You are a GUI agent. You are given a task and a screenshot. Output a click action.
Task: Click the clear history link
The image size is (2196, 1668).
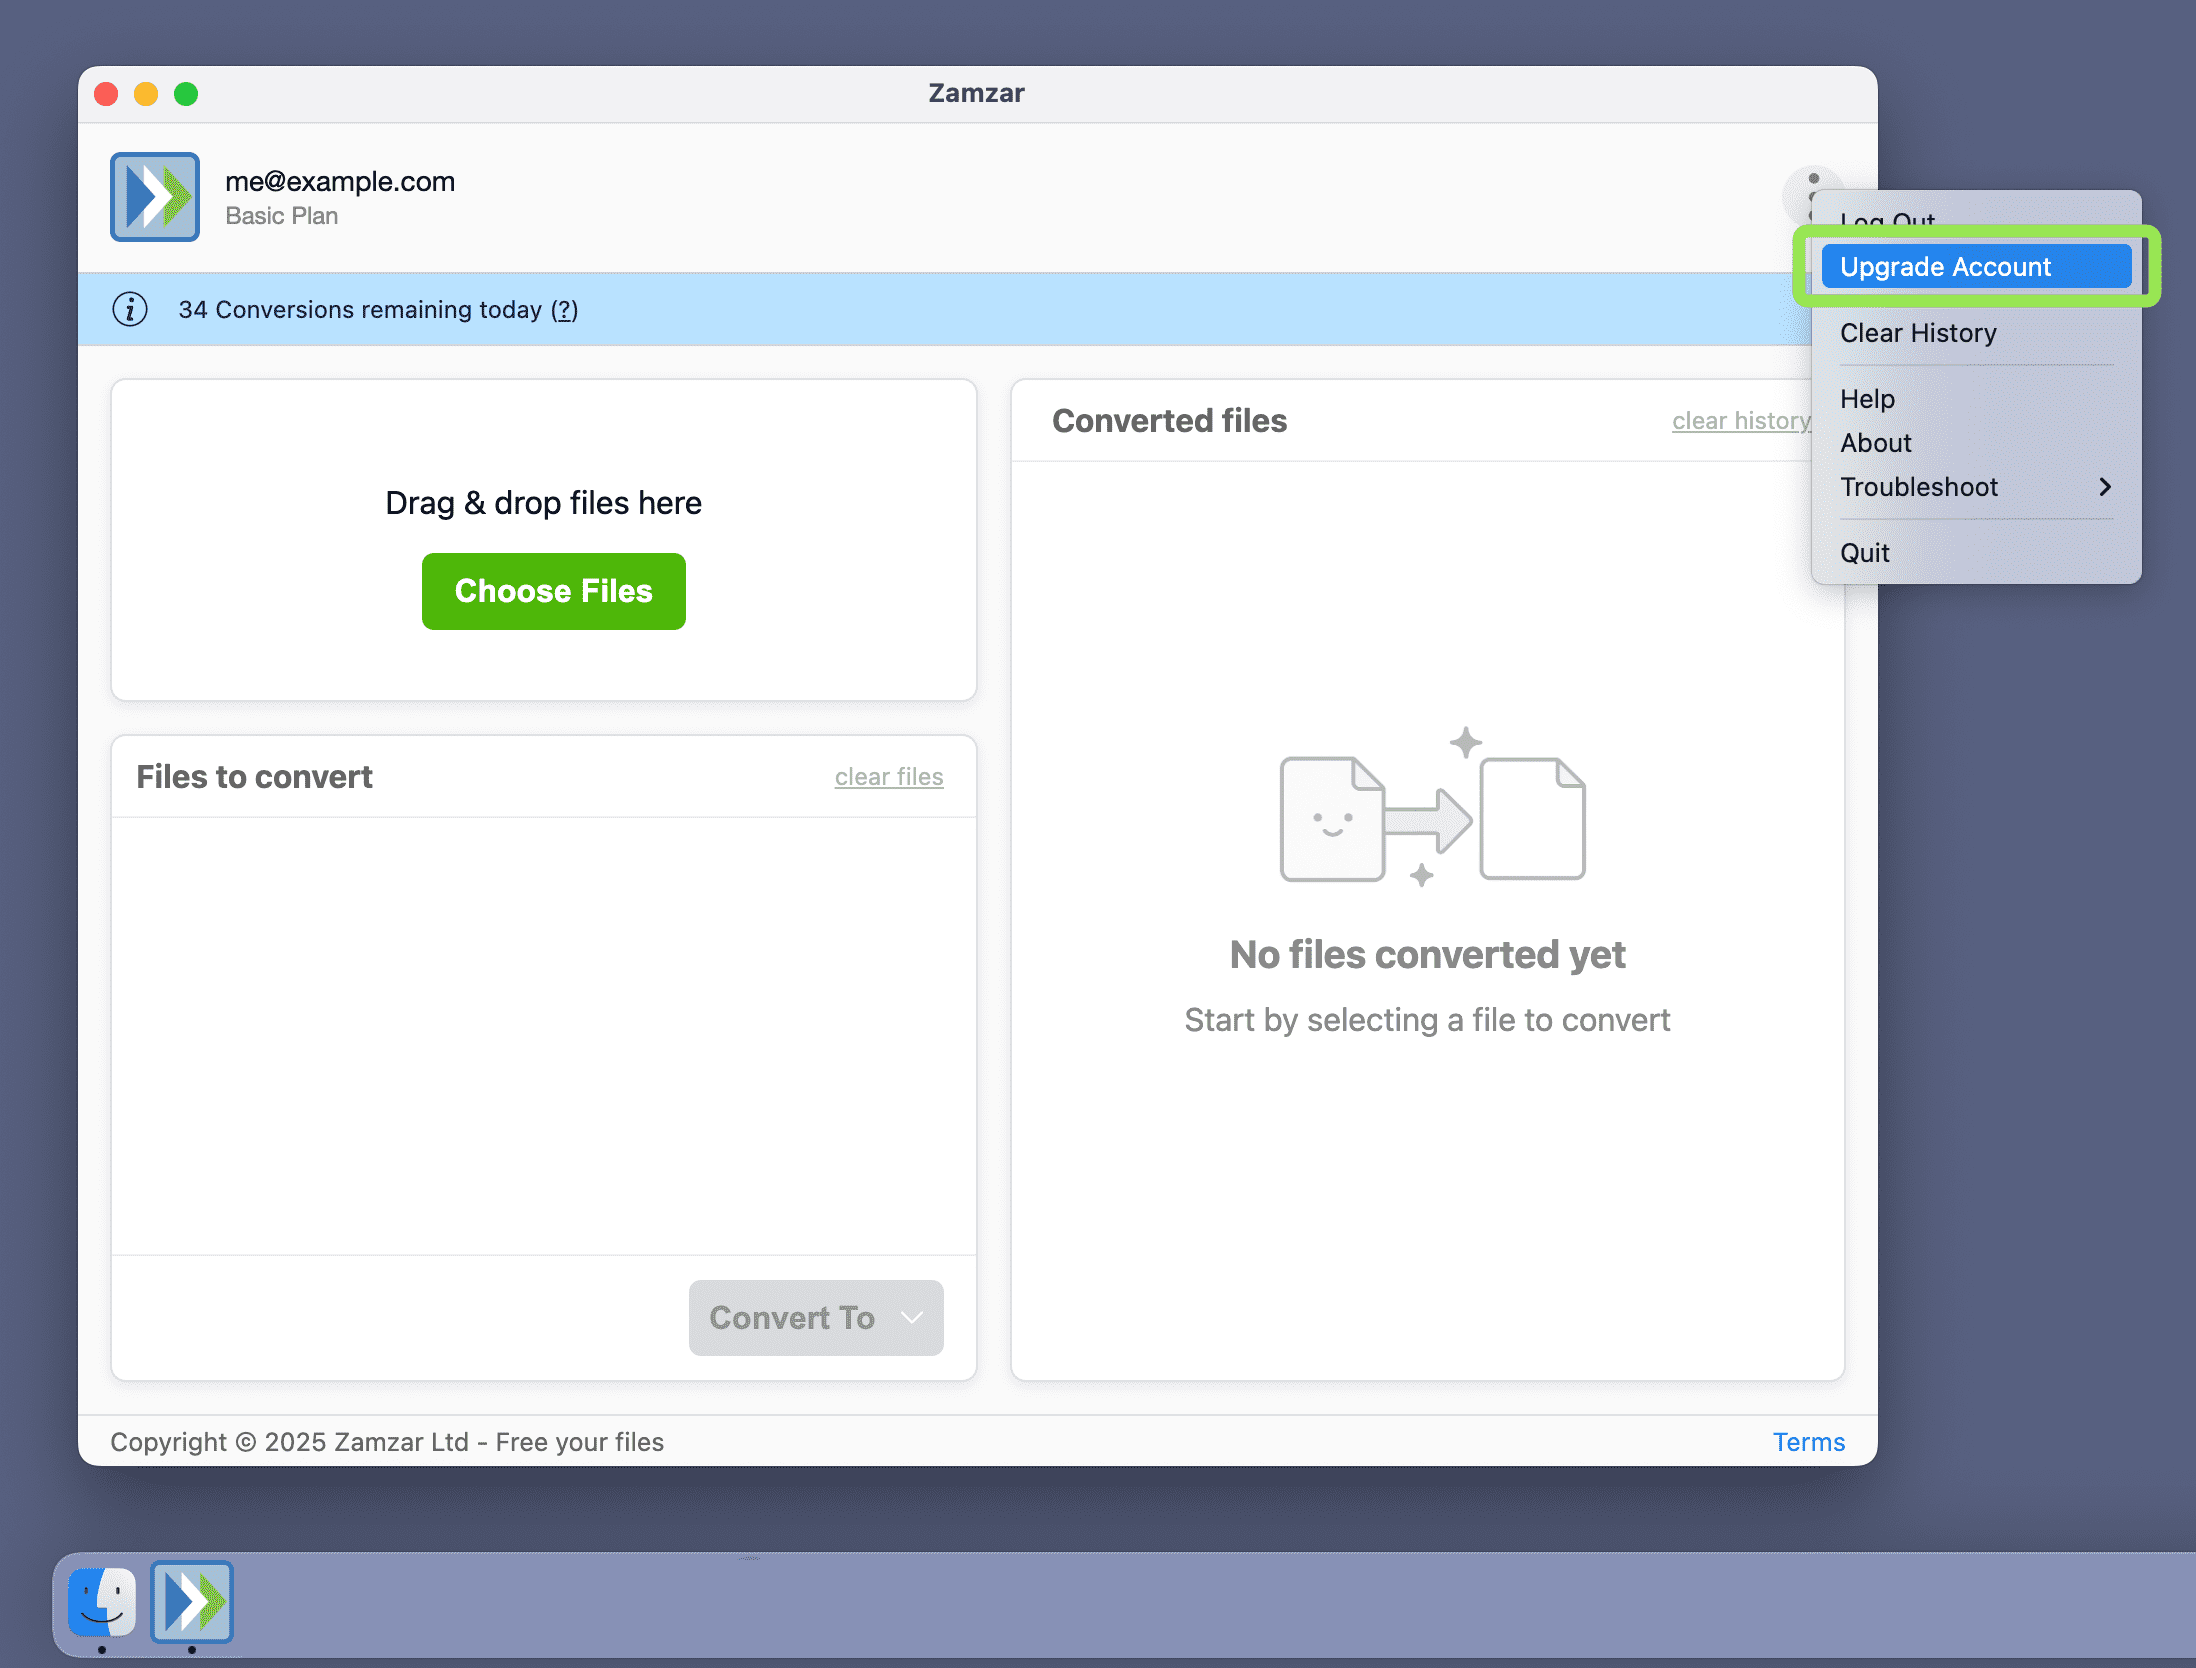[x=1739, y=421]
